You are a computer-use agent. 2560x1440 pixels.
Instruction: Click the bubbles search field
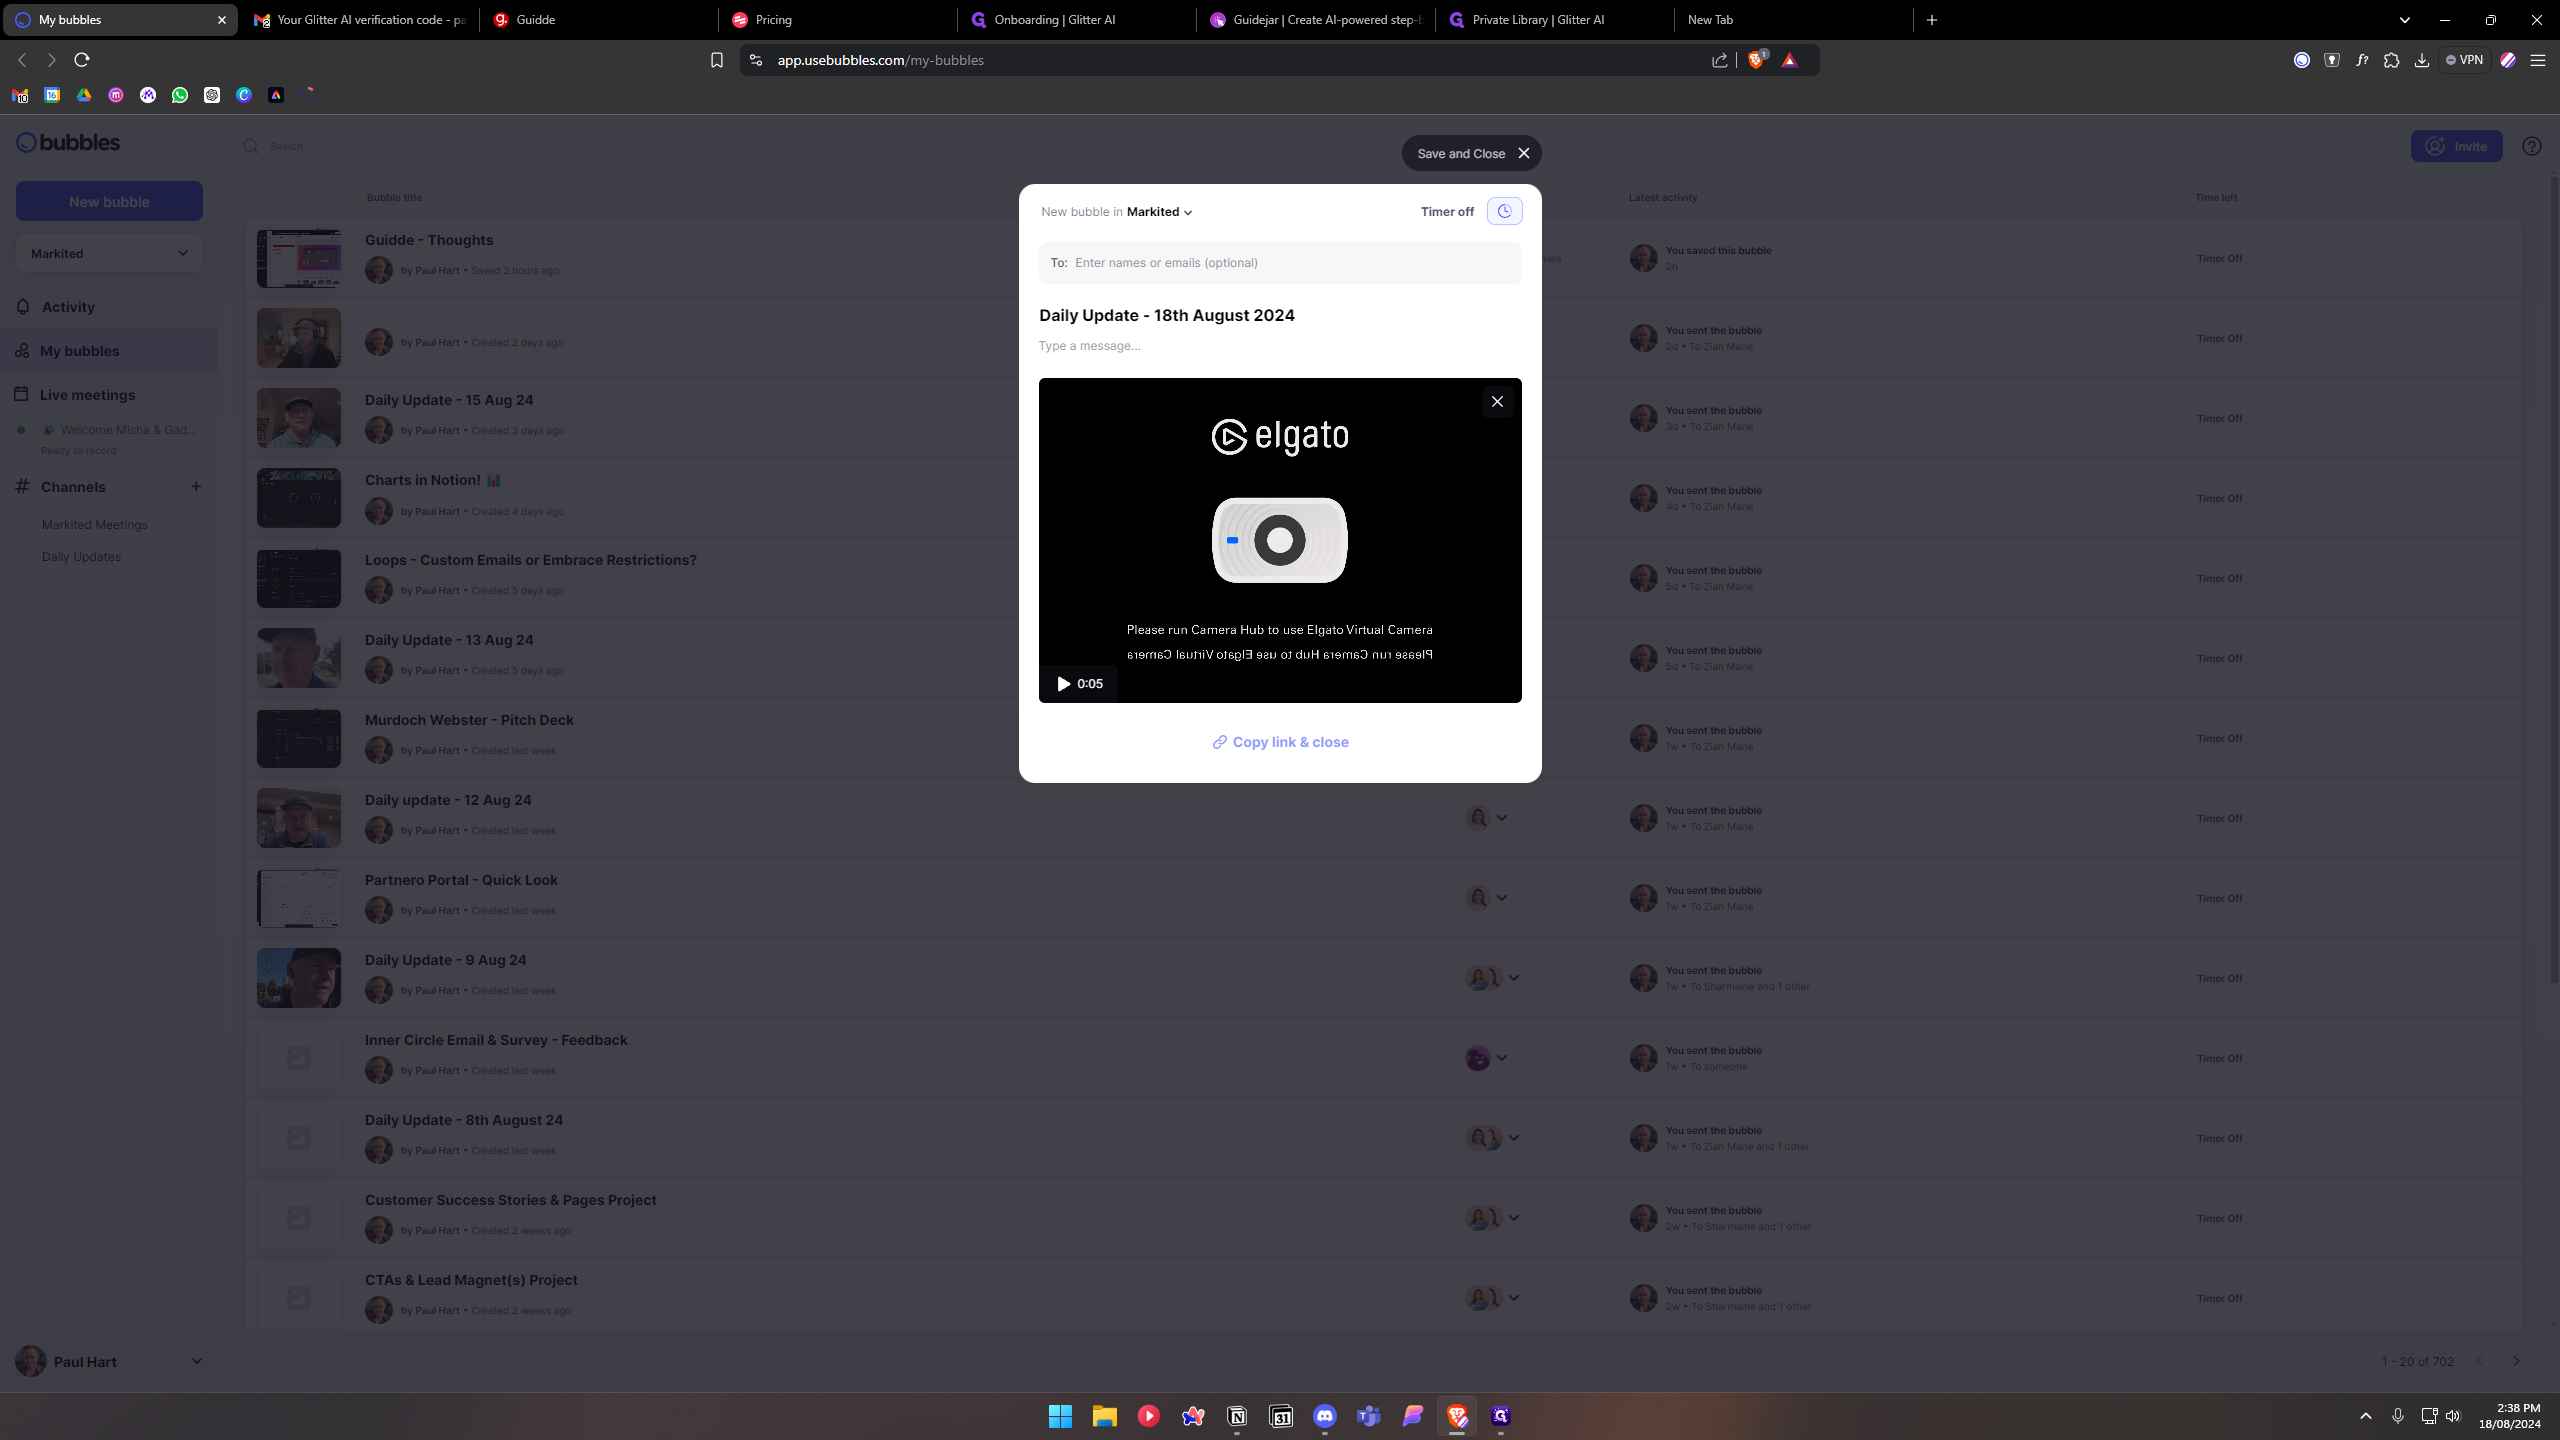coord(285,146)
